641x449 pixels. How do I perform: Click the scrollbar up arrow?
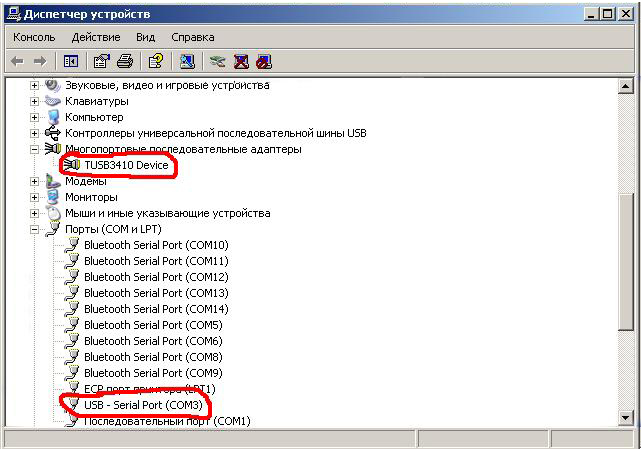[x=626, y=86]
